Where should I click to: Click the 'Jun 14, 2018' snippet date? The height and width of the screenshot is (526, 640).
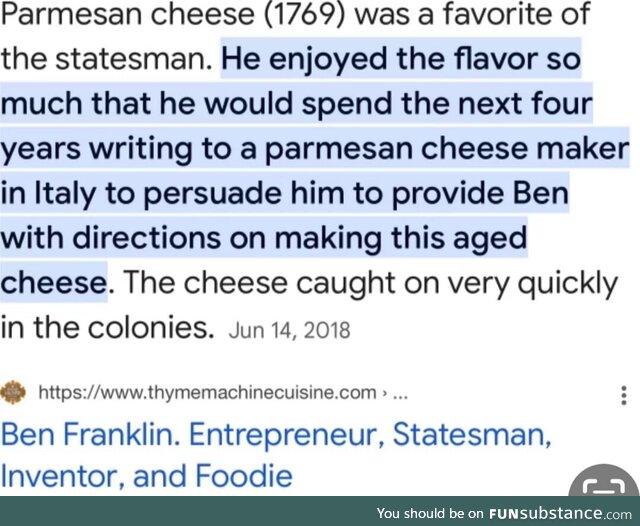coord(289,330)
